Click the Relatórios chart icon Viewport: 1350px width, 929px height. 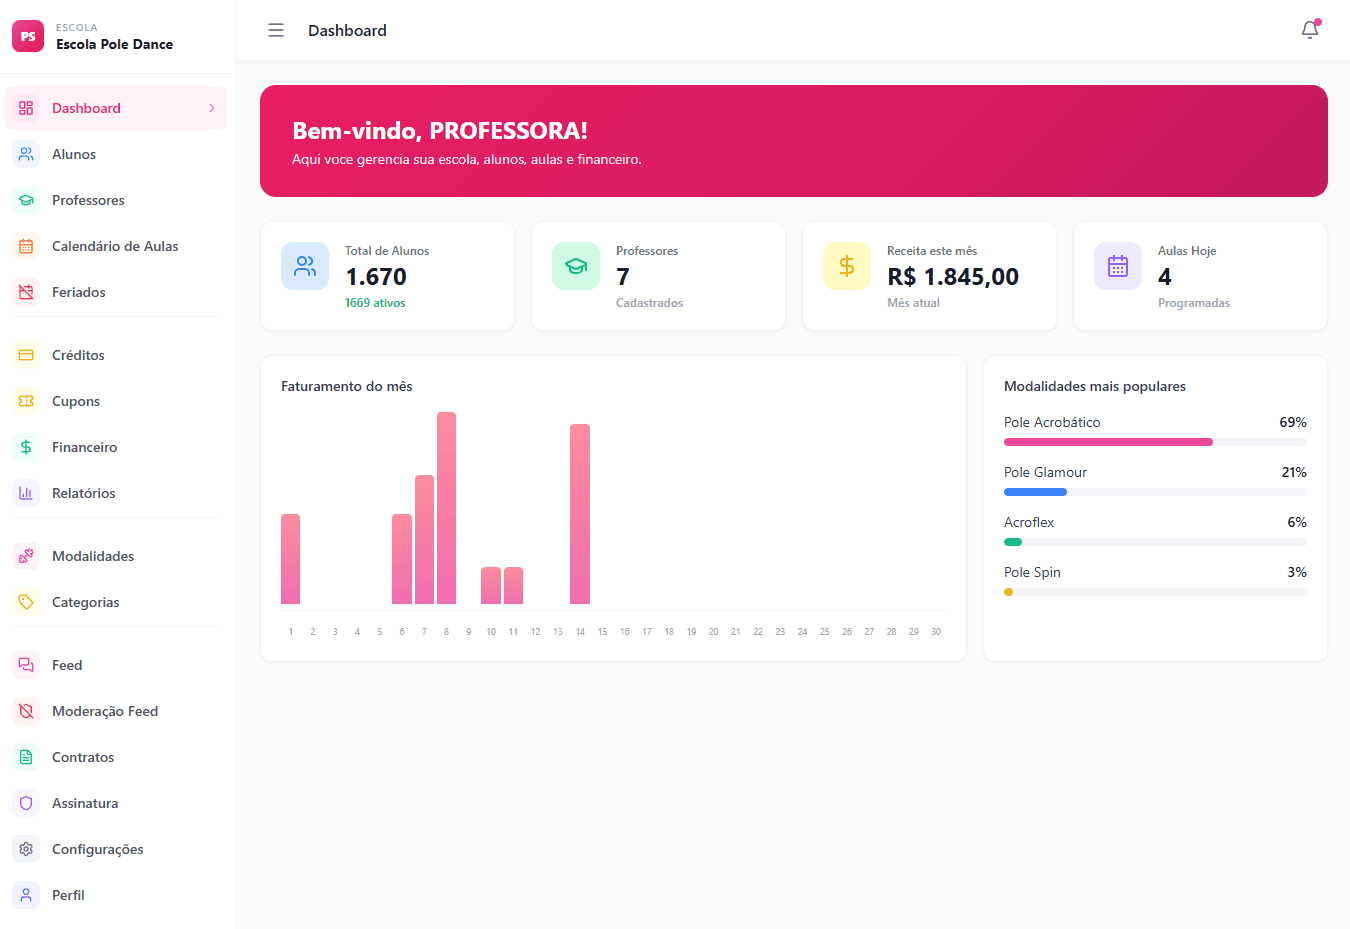pyautogui.click(x=26, y=493)
